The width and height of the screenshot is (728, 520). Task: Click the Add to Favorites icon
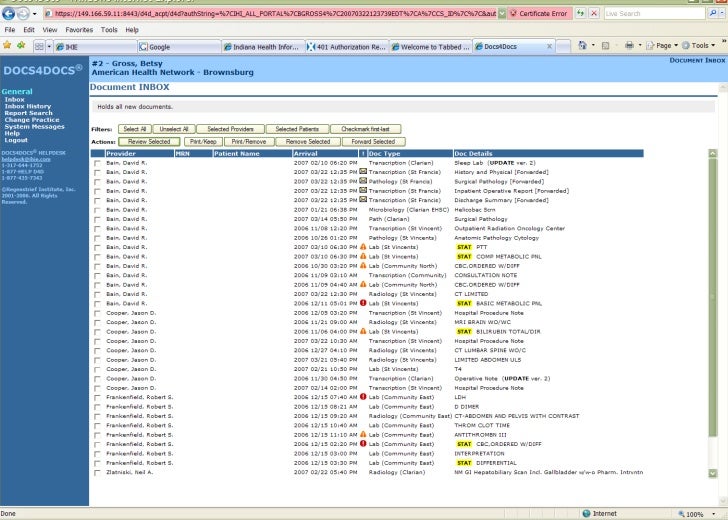point(21,46)
